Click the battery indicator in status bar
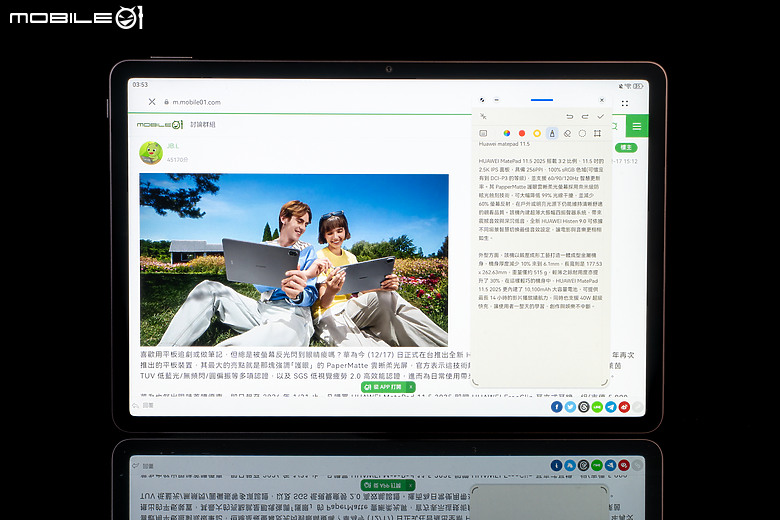The height and width of the screenshot is (520, 780). coord(638,86)
